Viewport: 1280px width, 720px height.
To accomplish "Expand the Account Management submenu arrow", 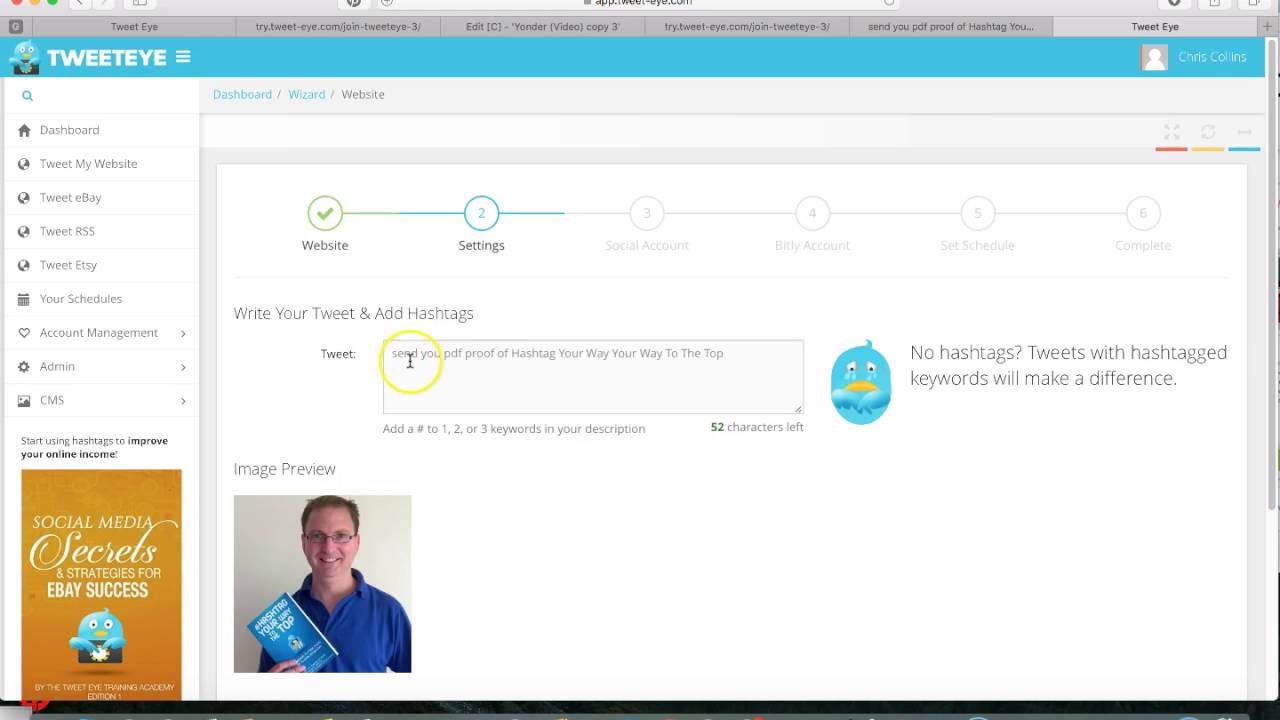I will pos(183,333).
